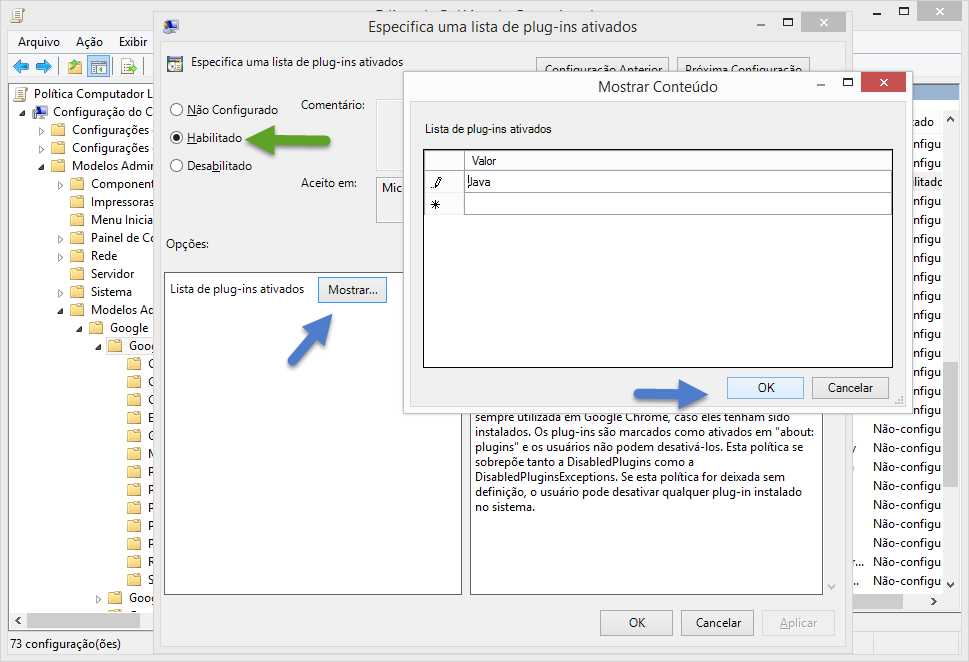
Task: Select the Sistema folder icon
Action: [x=77, y=291]
